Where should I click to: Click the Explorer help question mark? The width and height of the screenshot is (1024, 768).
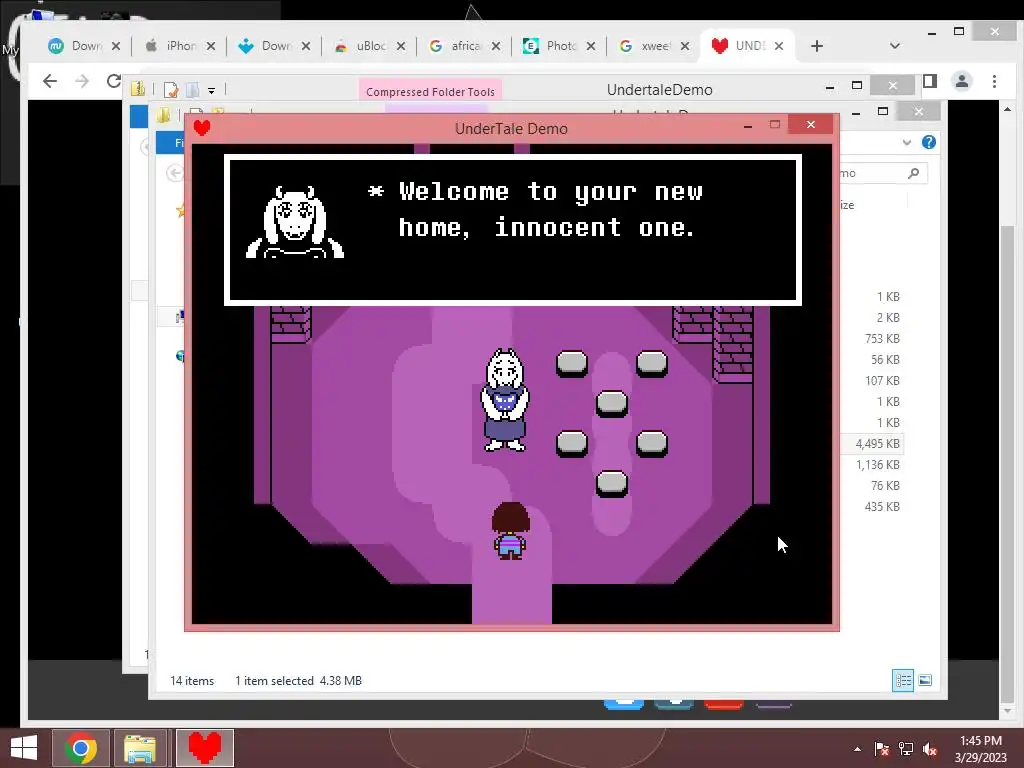pyautogui.click(x=929, y=142)
